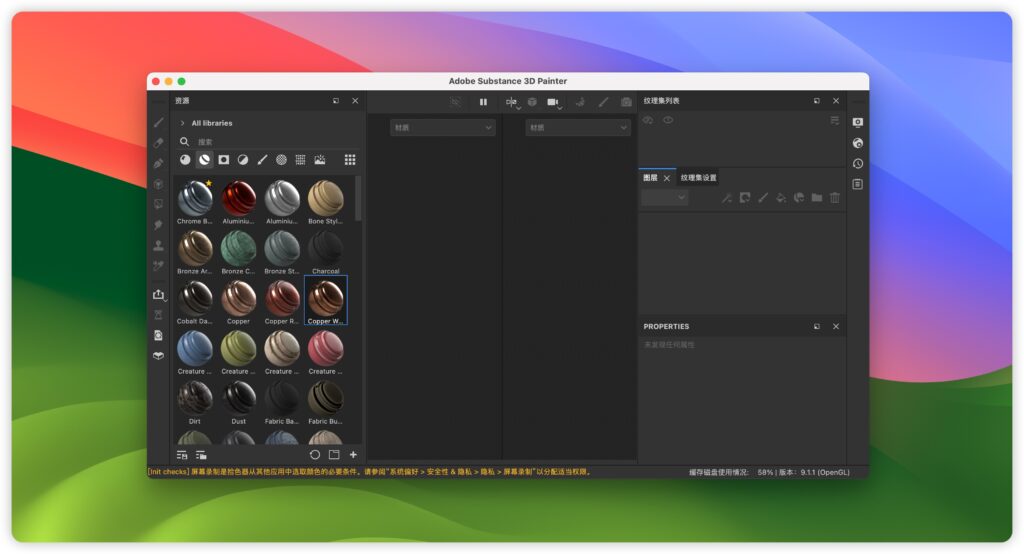This screenshot has width=1024, height=554.
Task: Filter assets by Environment maps icon
Action: click(x=319, y=159)
